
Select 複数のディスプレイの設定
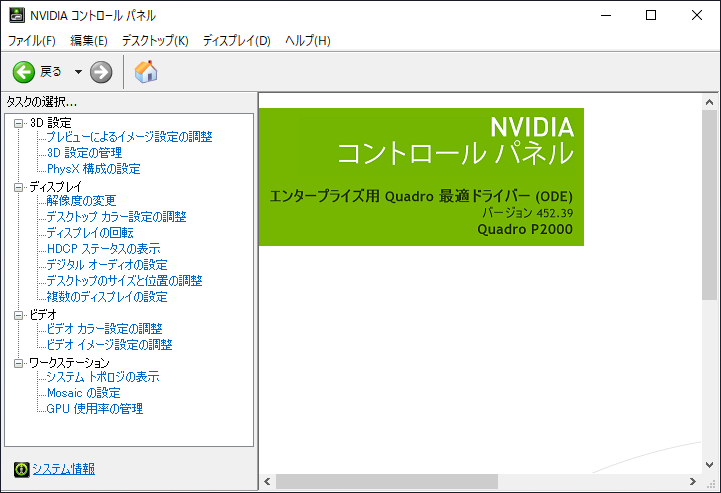[107, 297]
